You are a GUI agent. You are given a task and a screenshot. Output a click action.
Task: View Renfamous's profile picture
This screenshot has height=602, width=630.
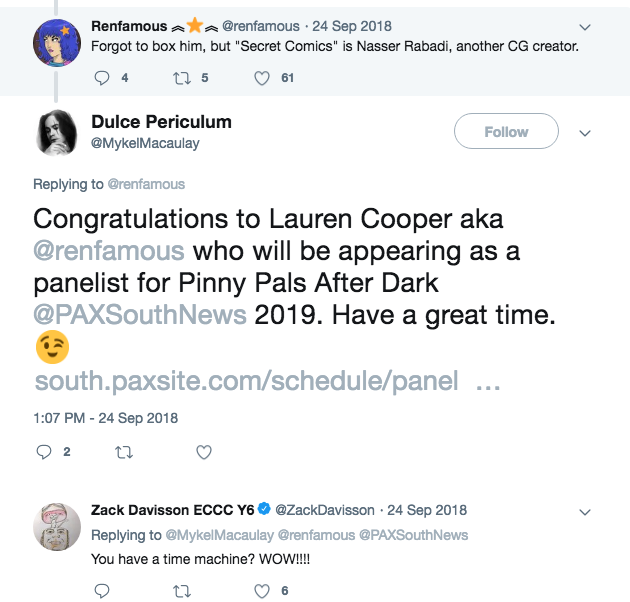coord(57,43)
